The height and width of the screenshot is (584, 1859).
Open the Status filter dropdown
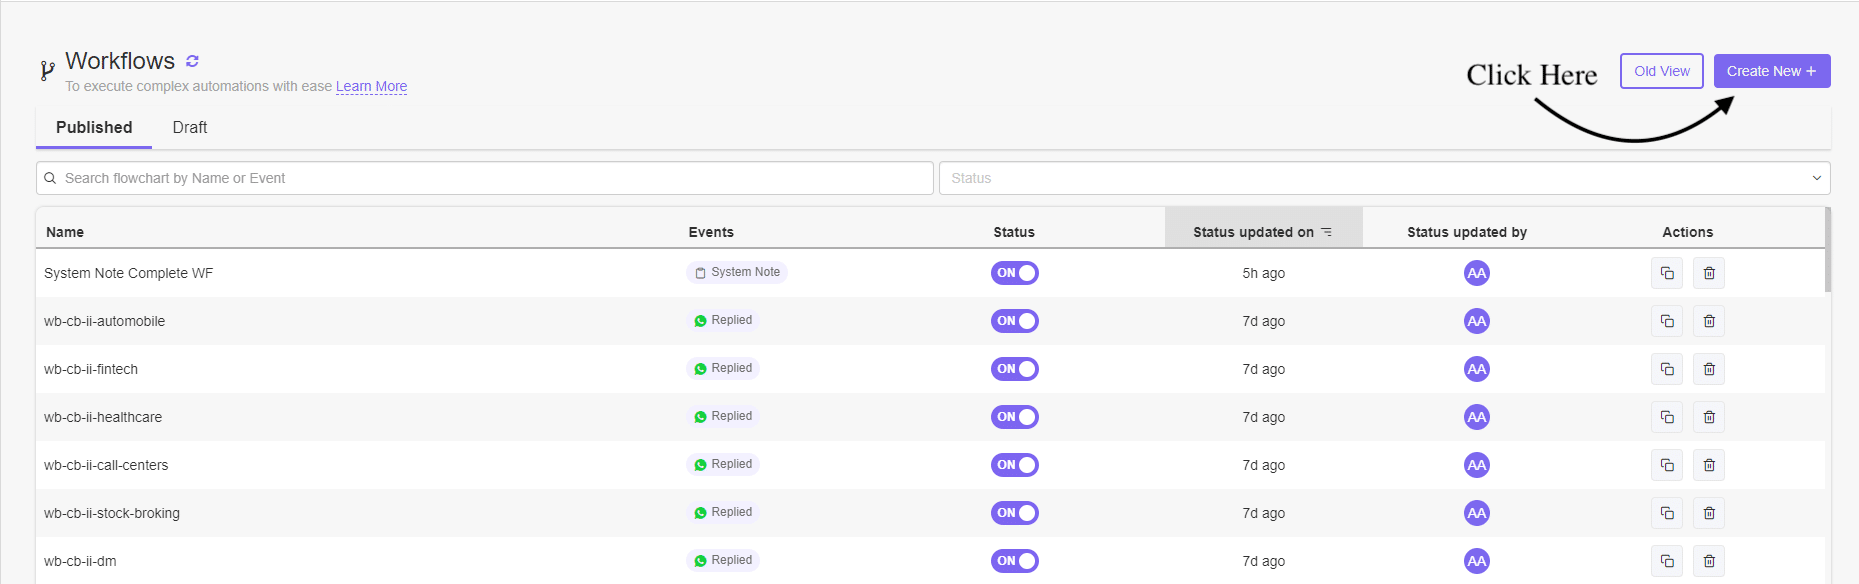coord(1384,178)
